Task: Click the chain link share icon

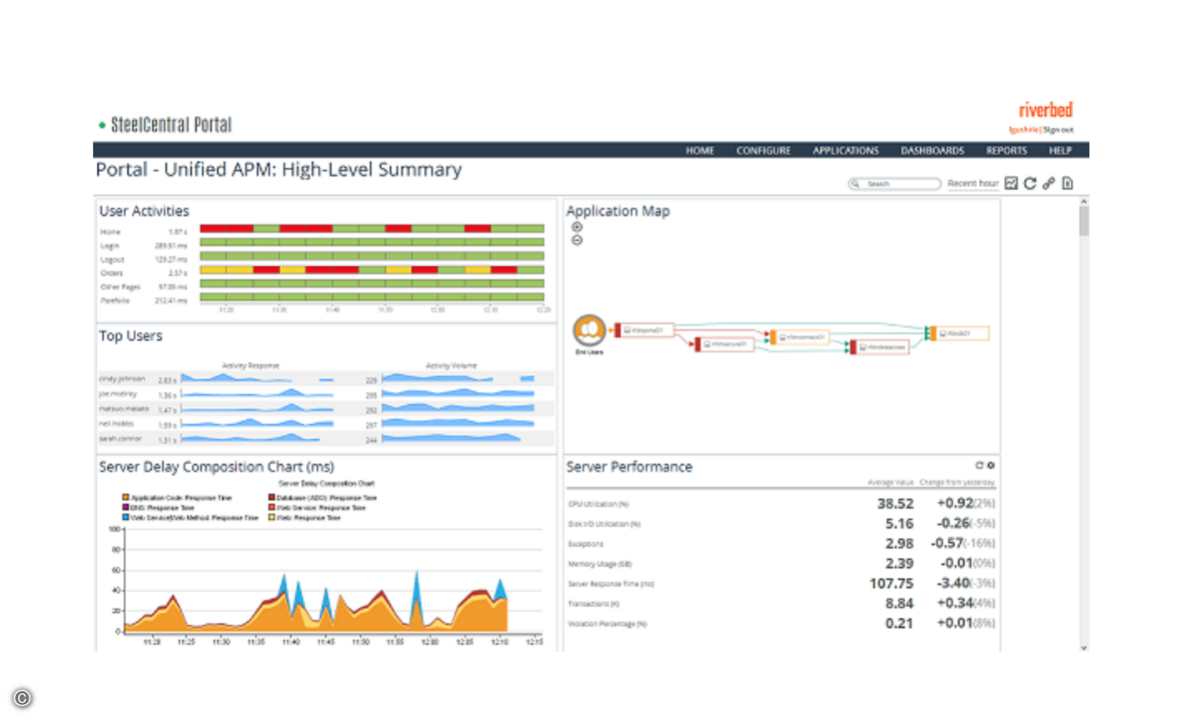Action: pos(1049,183)
